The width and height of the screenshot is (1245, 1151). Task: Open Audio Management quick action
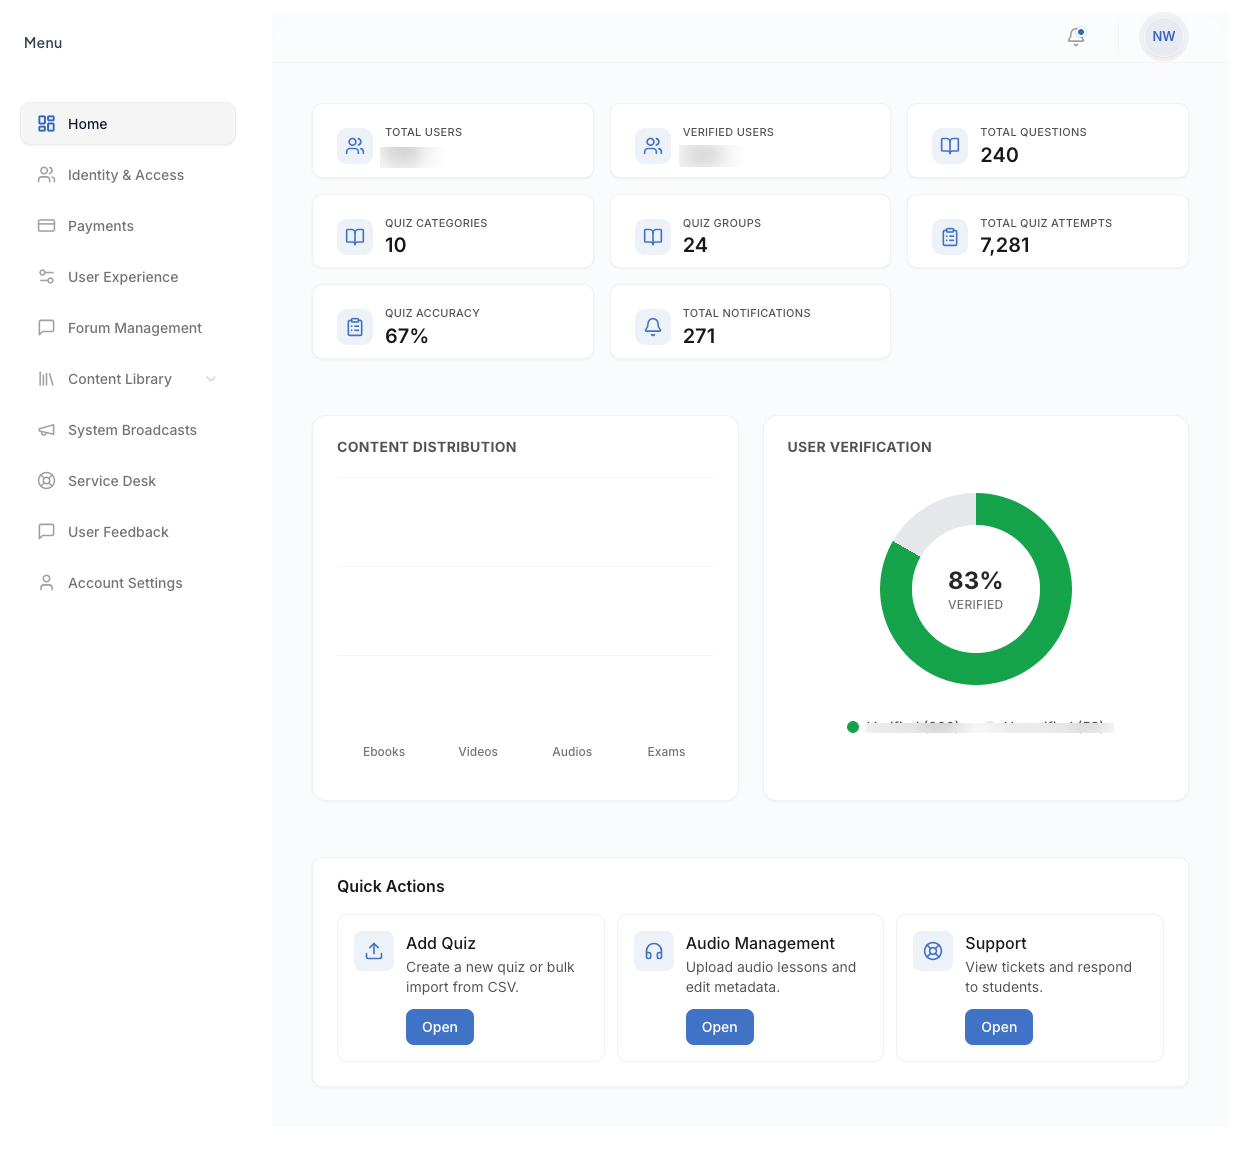tap(720, 1027)
